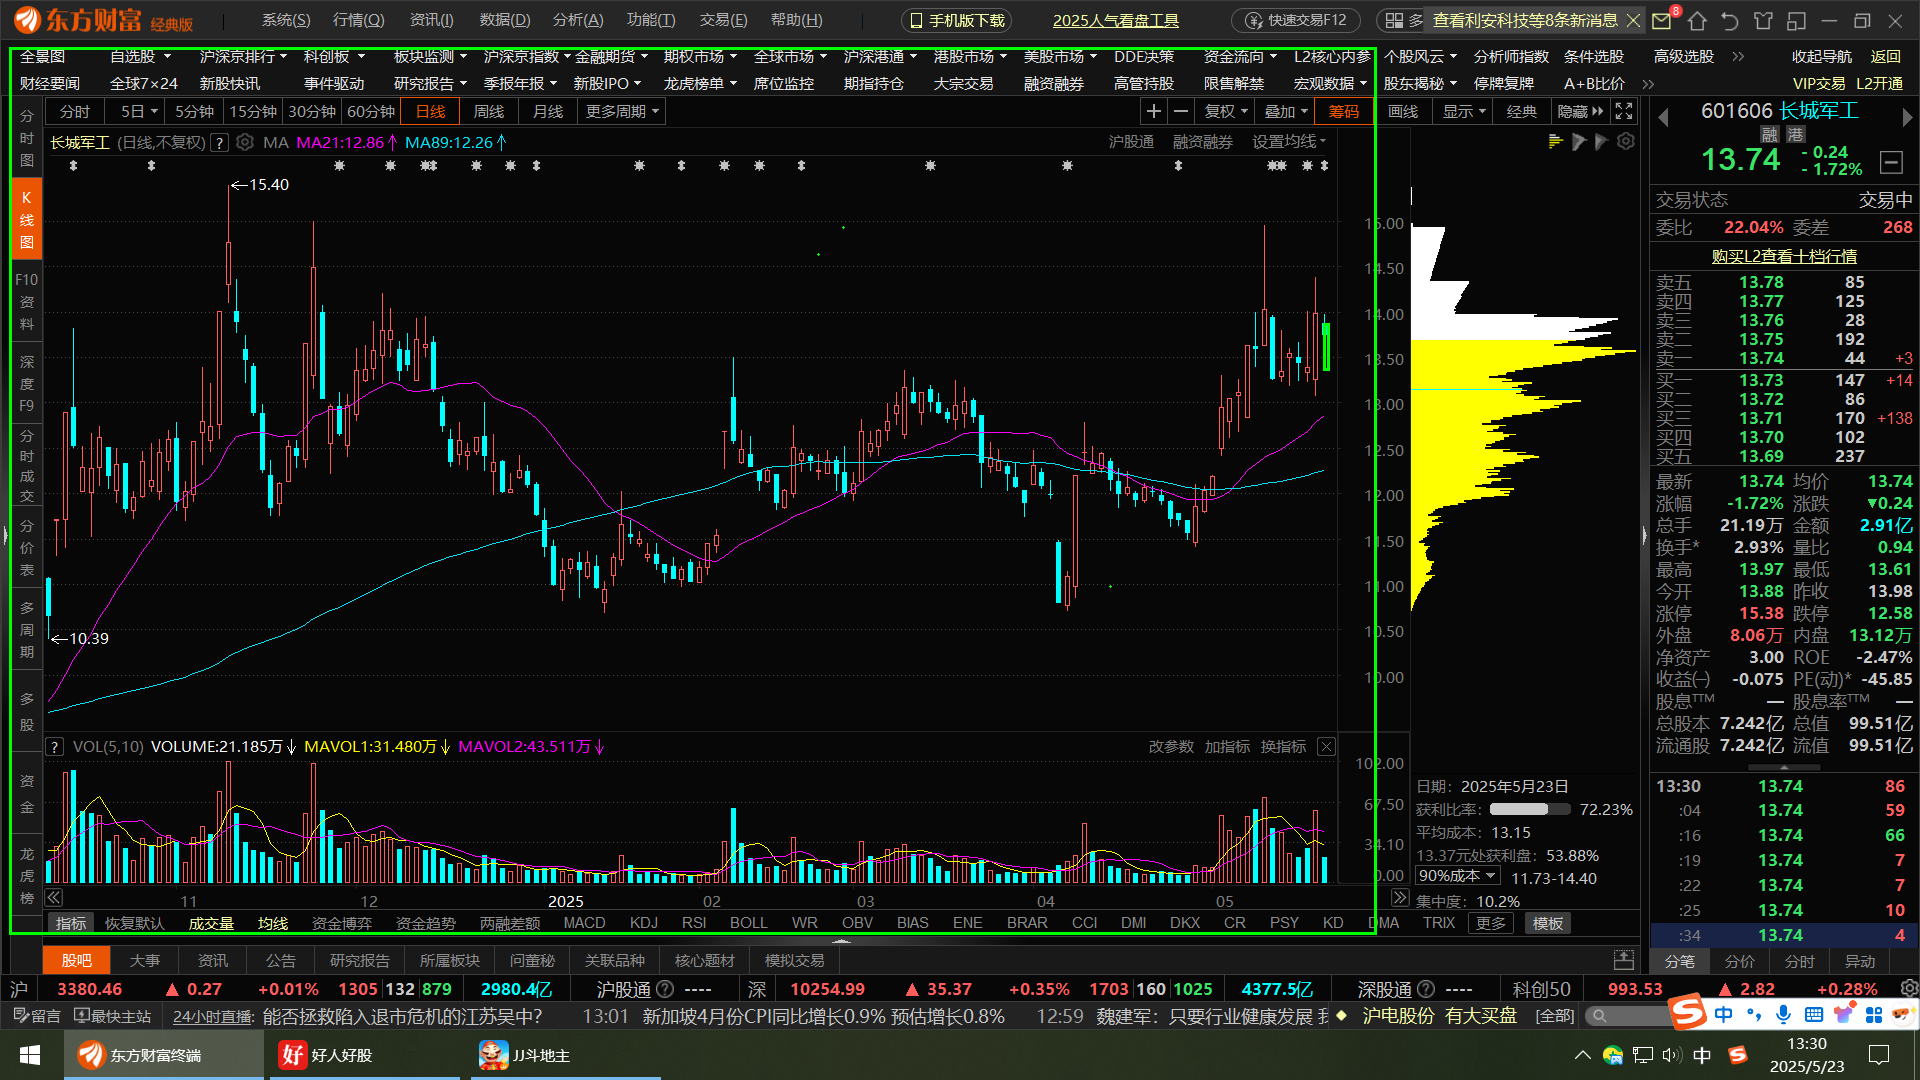Image resolution: width=1920 pixels, height=1080 pixels.
Task: Open the 系统(S) menu
Action: 286,20
